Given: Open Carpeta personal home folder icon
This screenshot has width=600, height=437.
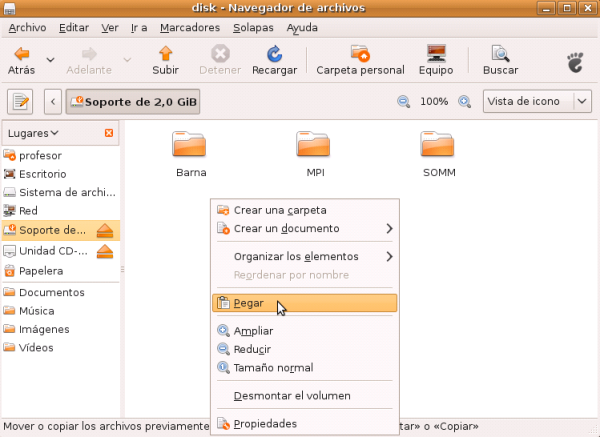Looking at the screenshot, I should [360, 55].
